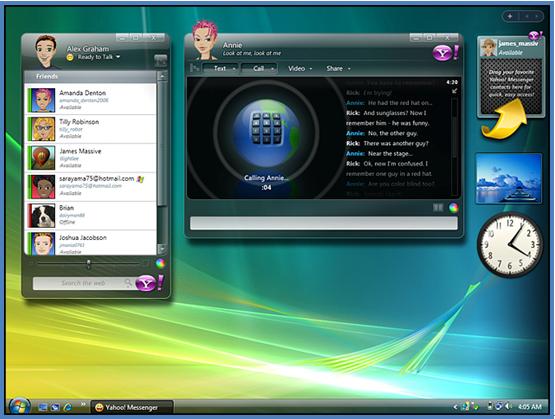Viewport: 555px width, 419px height.
Task: Open the color wheel icon in friends panel
Action: (160, 263)
